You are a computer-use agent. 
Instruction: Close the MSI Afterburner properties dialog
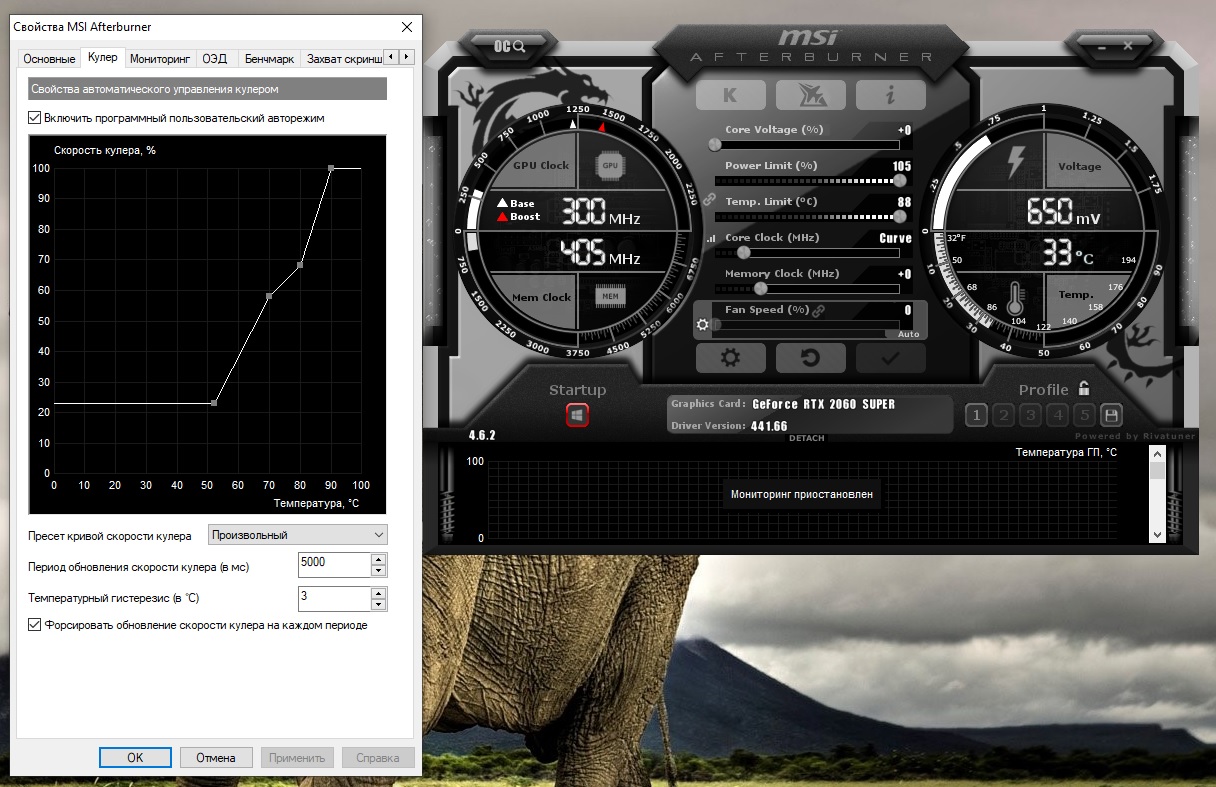coord(406,27)
